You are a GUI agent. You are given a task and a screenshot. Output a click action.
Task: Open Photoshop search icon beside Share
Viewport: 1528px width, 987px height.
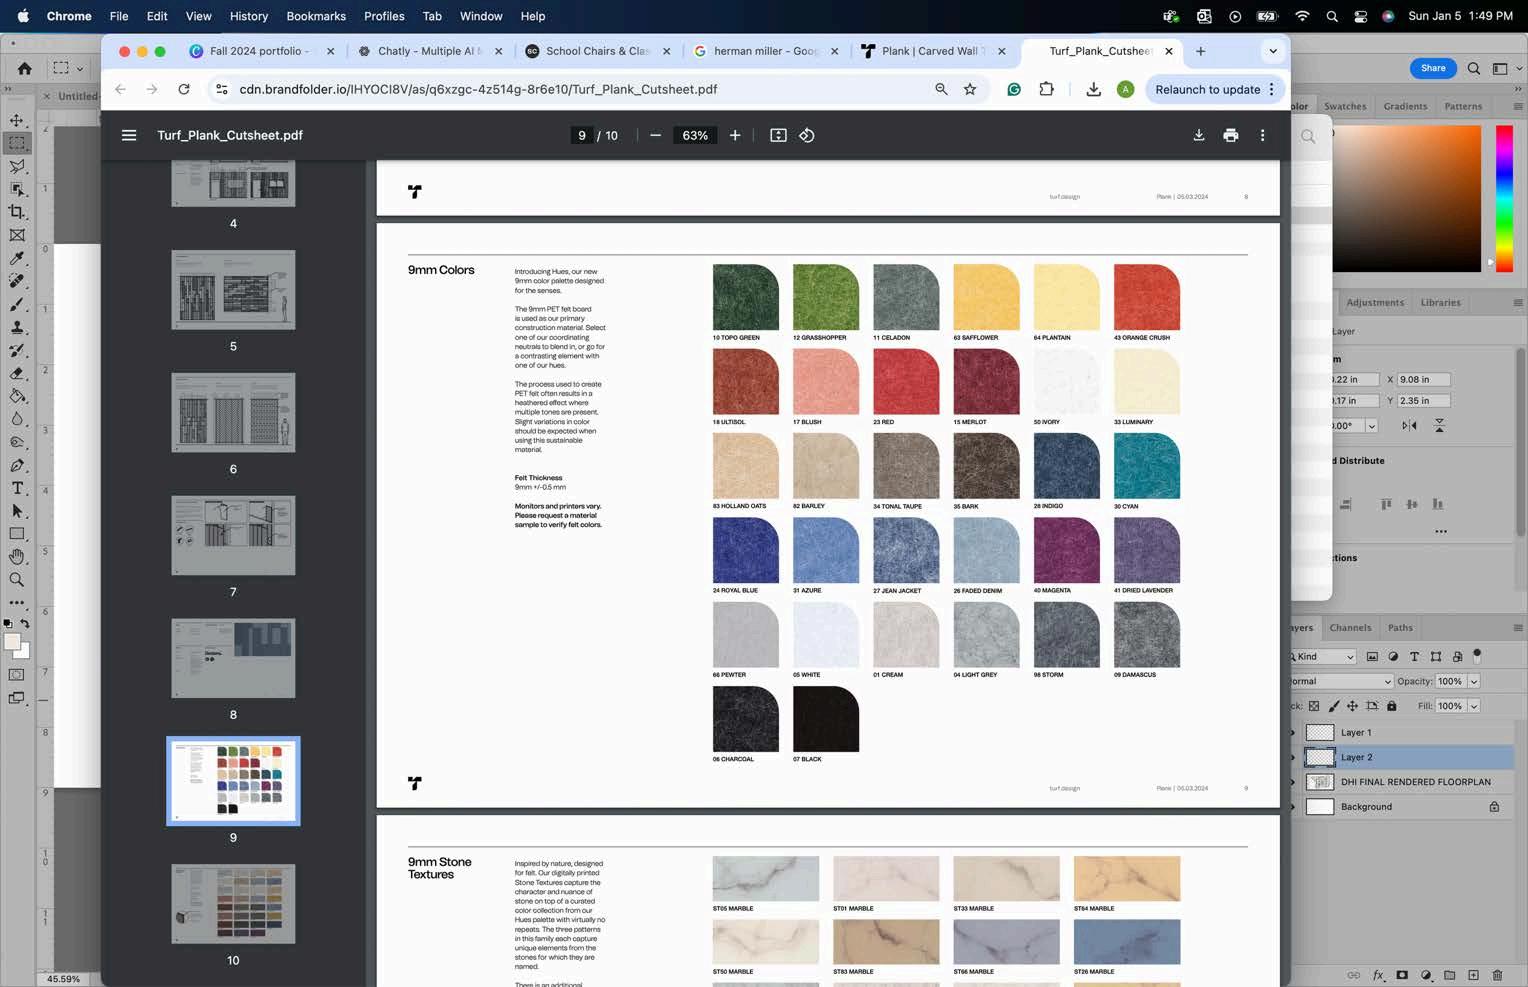point(1474,68)
